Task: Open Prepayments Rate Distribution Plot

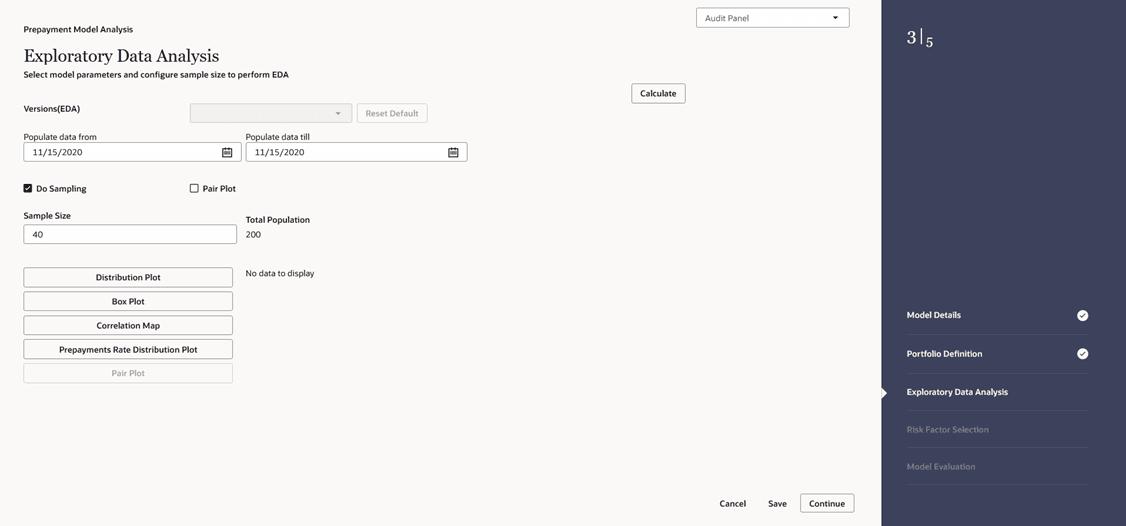Action: [x=128, y=349]
